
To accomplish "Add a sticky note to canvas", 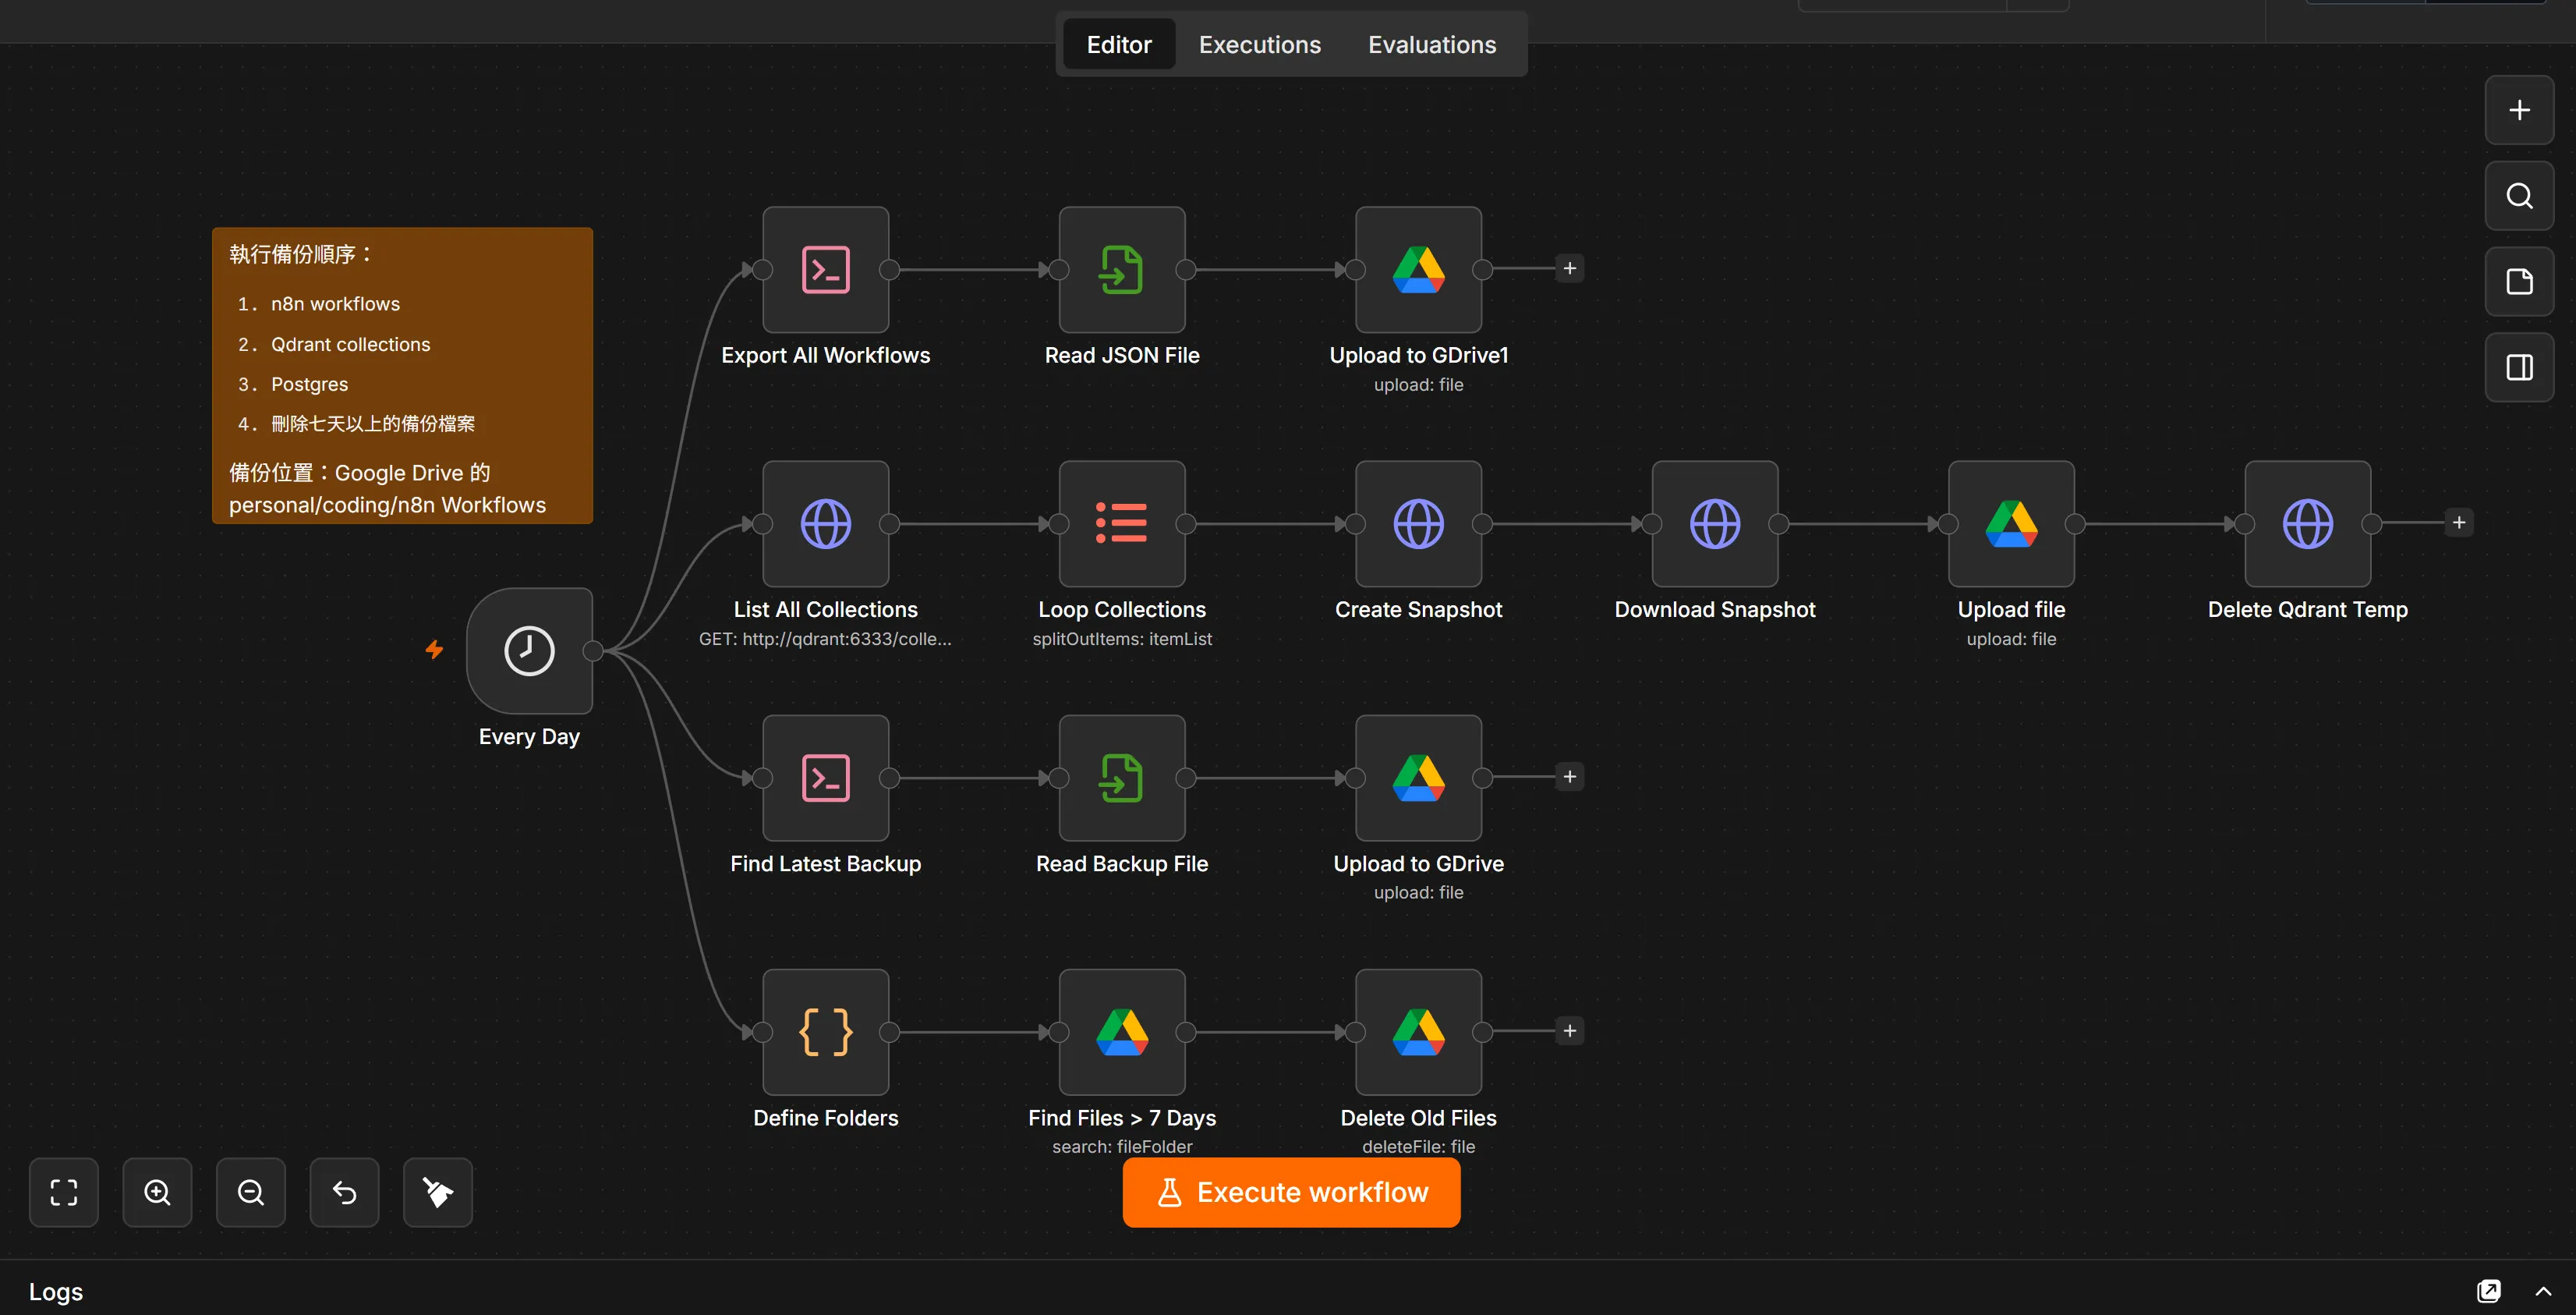I will point(2519,282).
